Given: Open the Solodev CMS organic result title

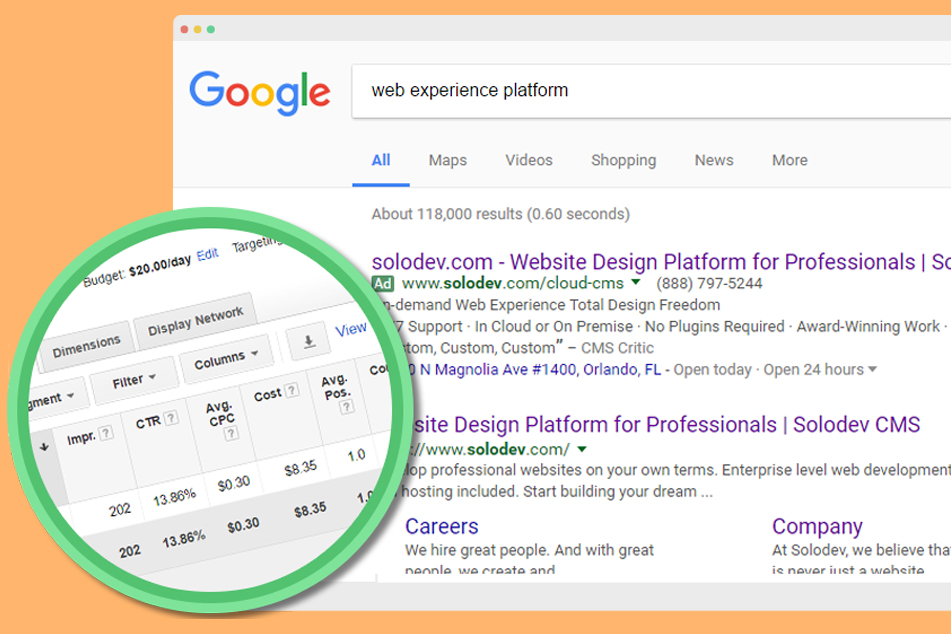Looking at the screenshot, I should pos(666,425).
